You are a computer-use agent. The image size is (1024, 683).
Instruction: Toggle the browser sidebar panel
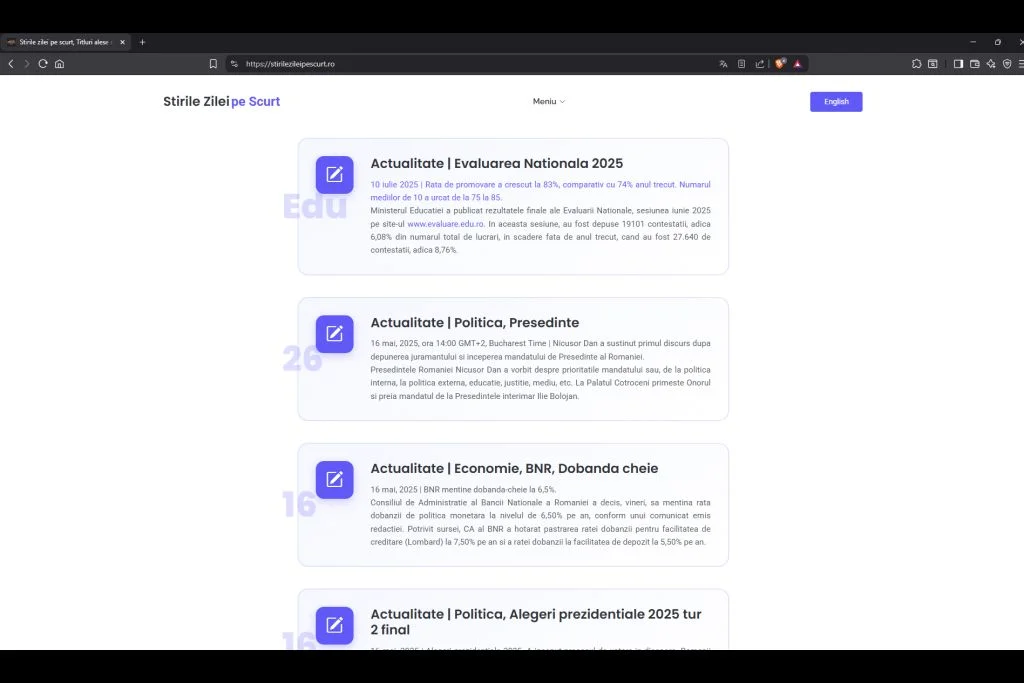point(958,64)
